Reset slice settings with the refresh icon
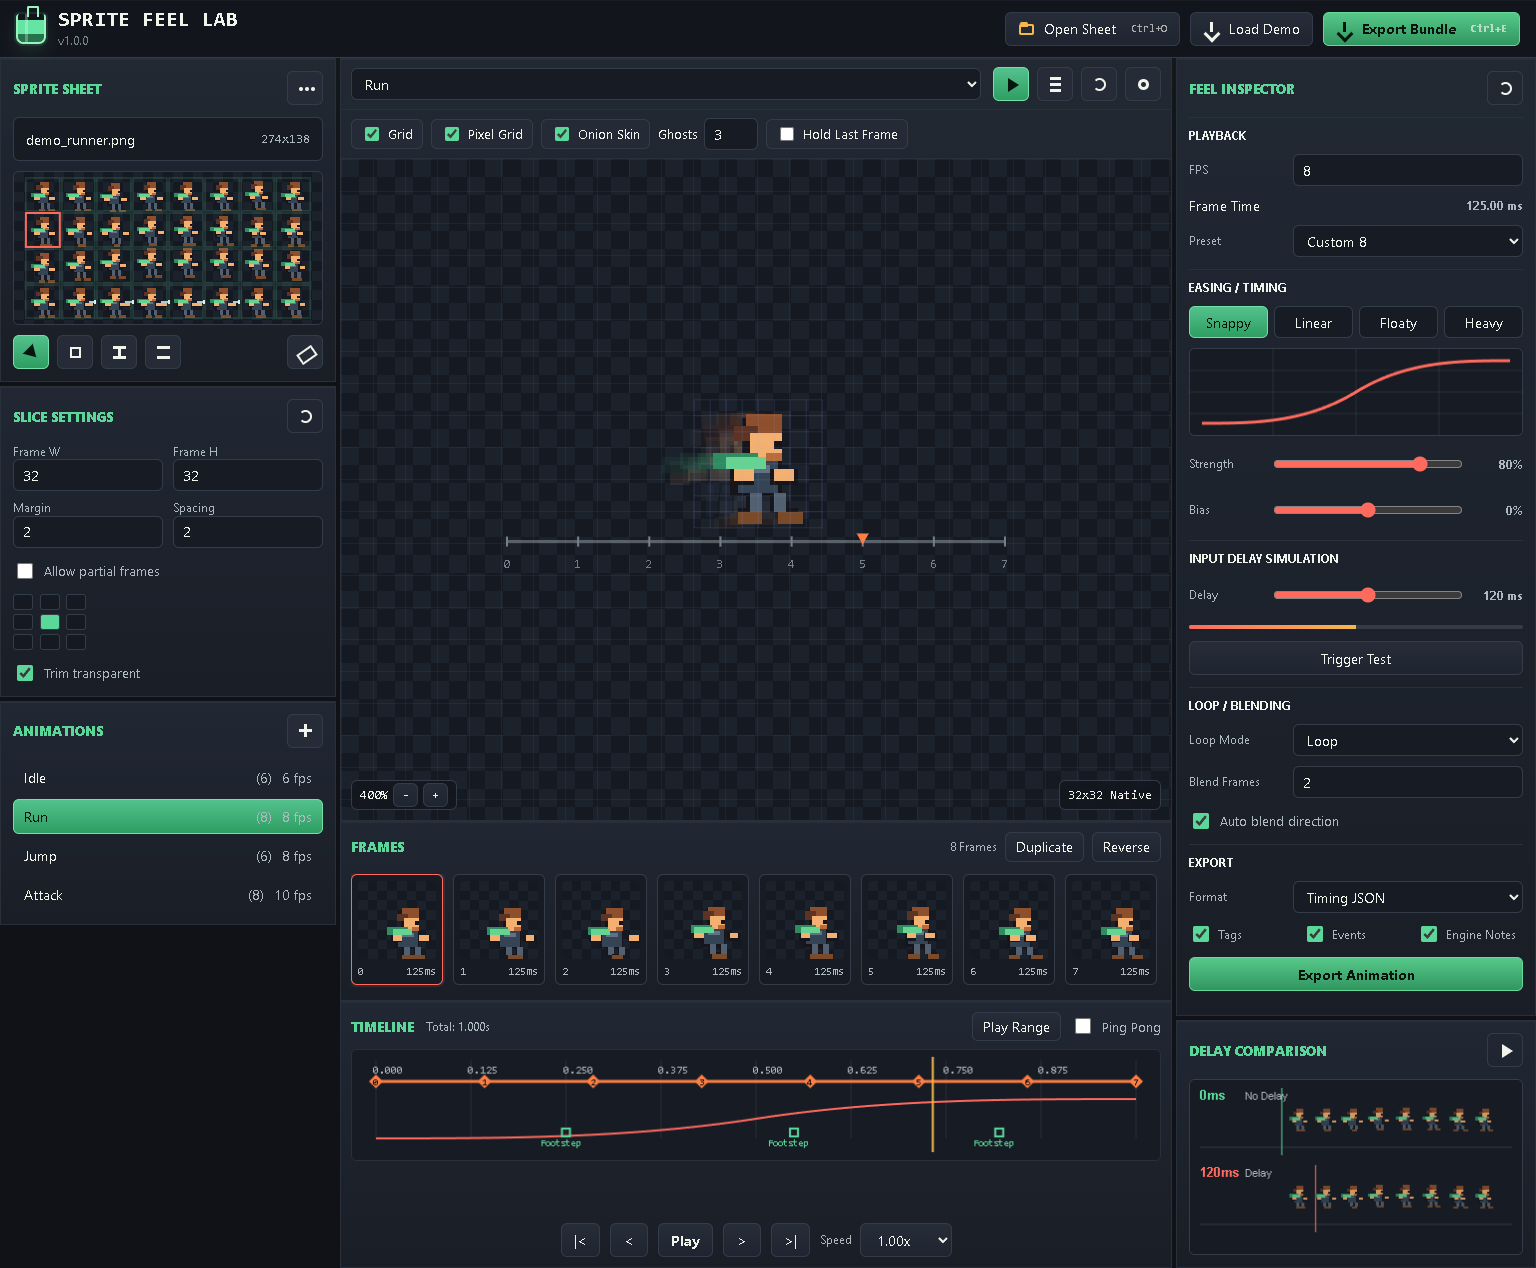Screen dimensions: 1536x1268 click(305, 416)
